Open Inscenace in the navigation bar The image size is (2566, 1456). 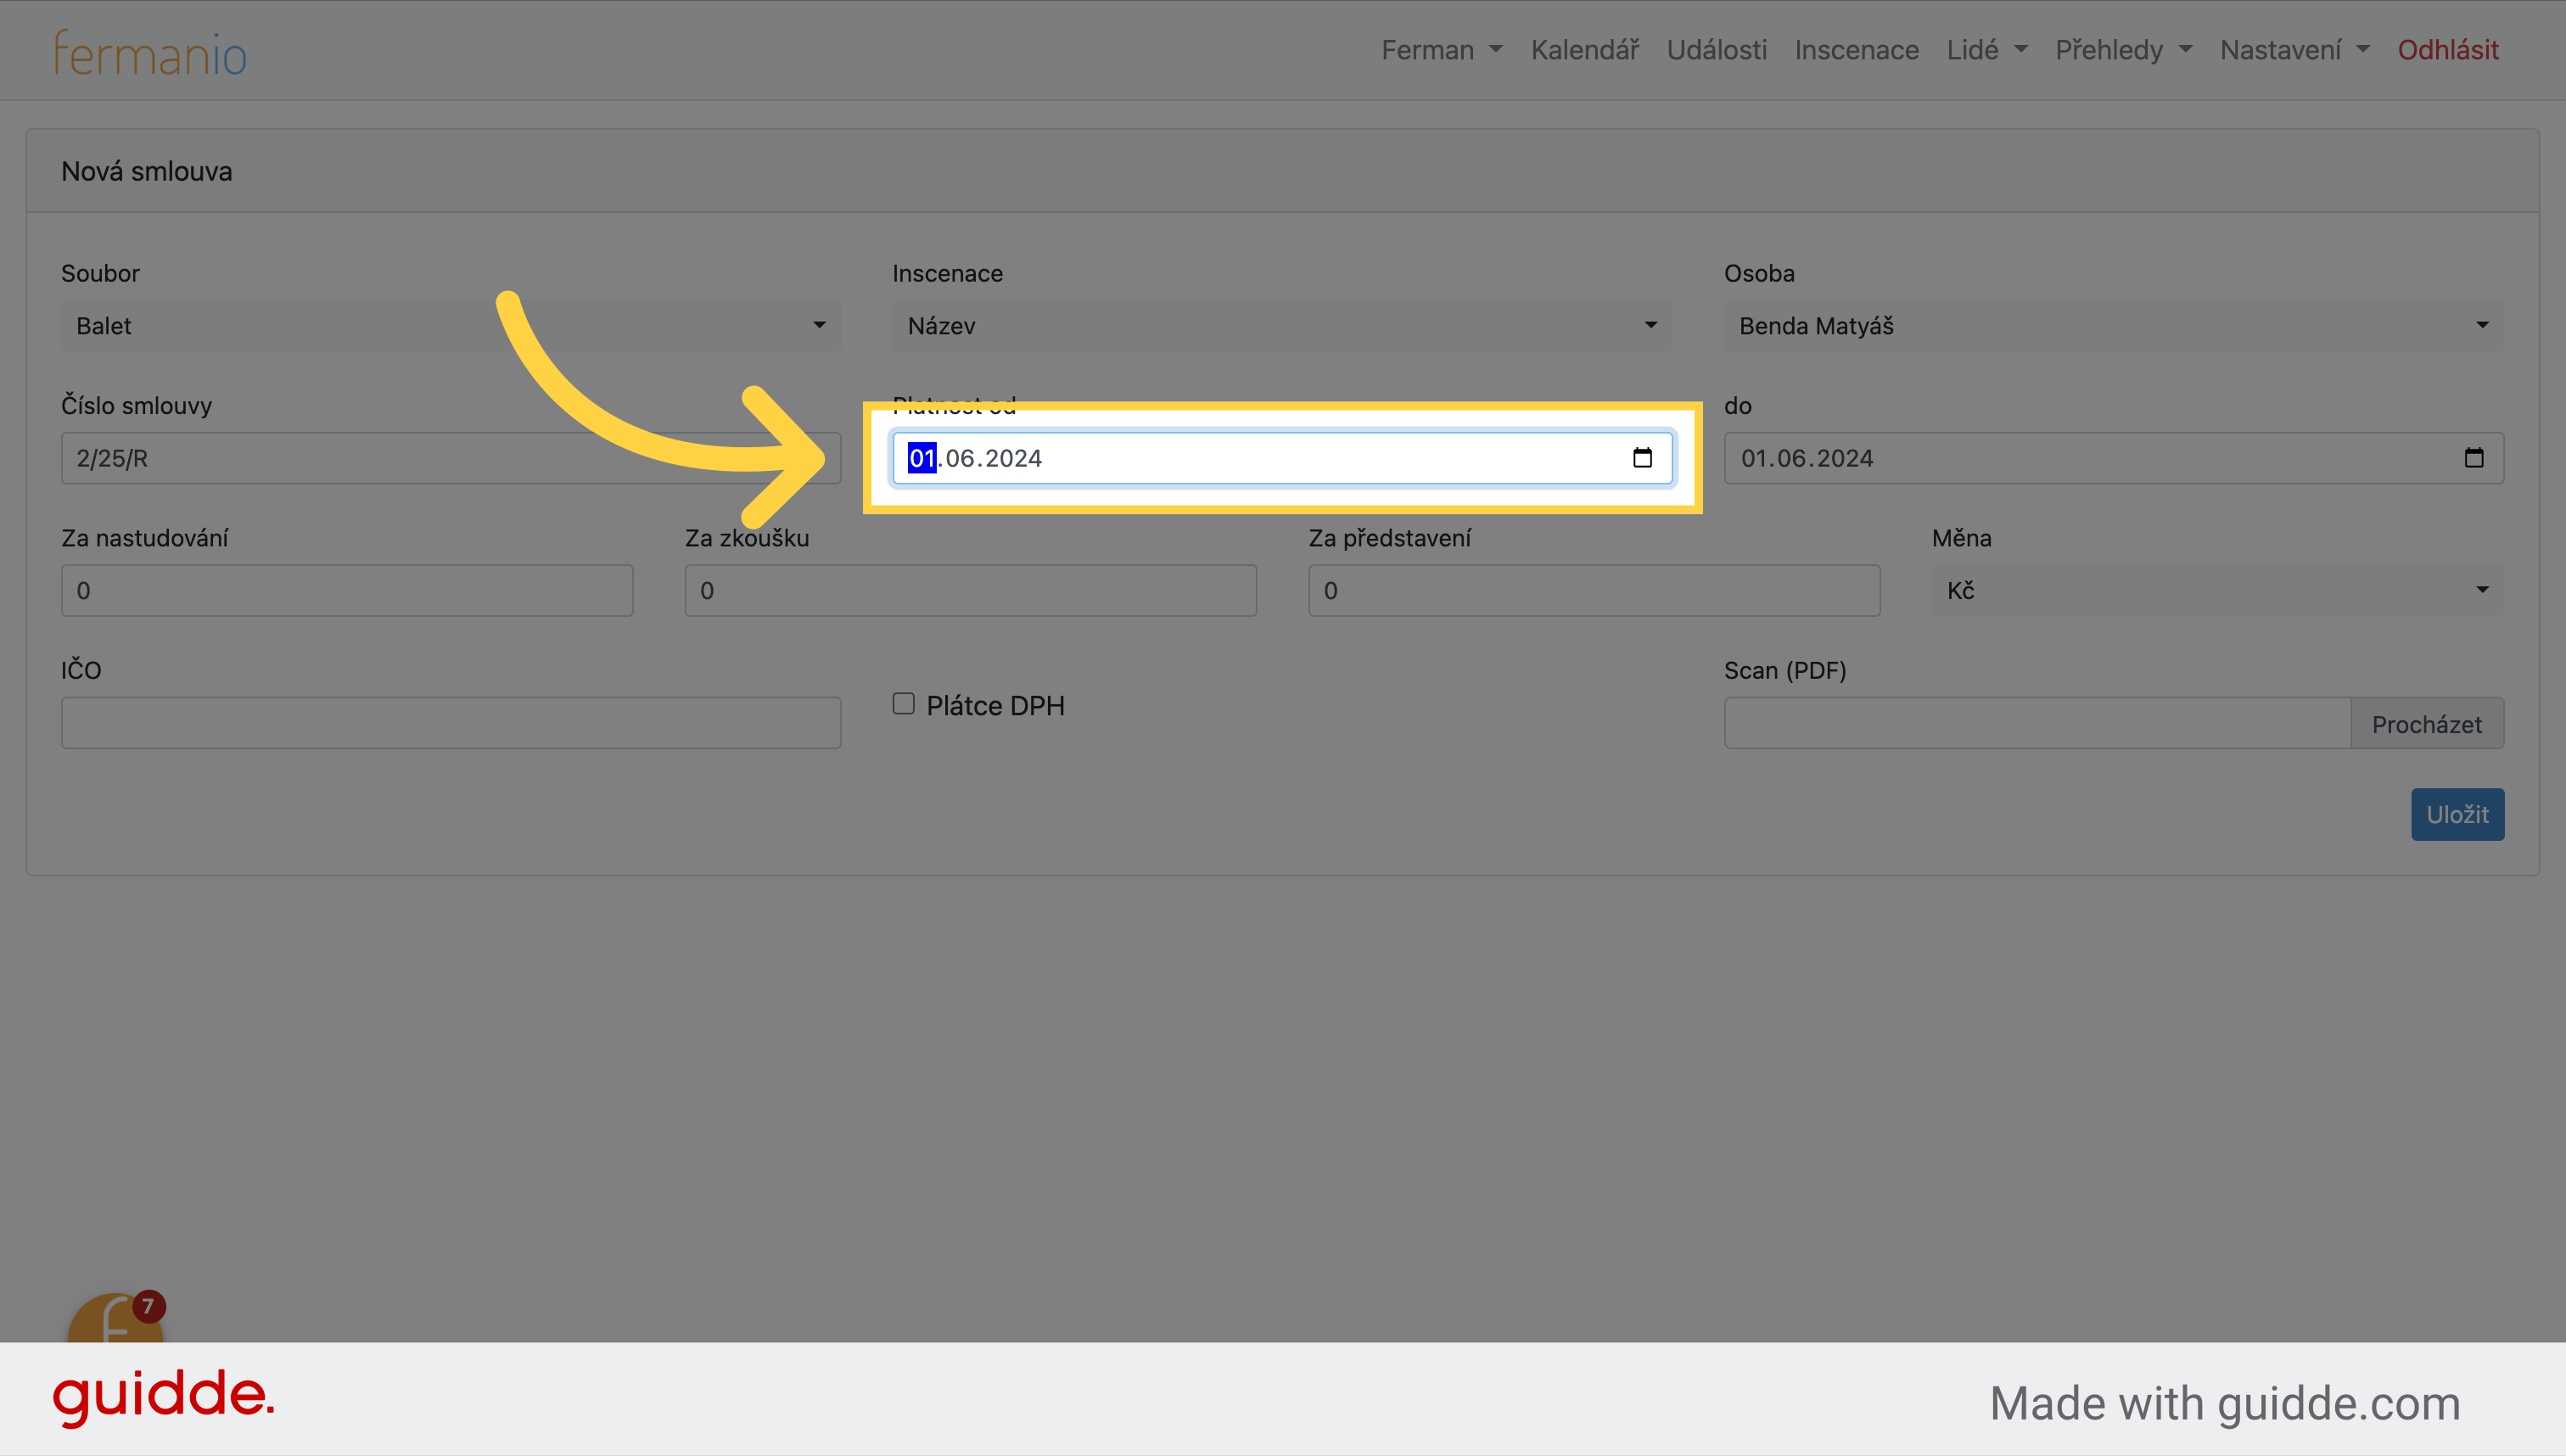pos(1856,50)
